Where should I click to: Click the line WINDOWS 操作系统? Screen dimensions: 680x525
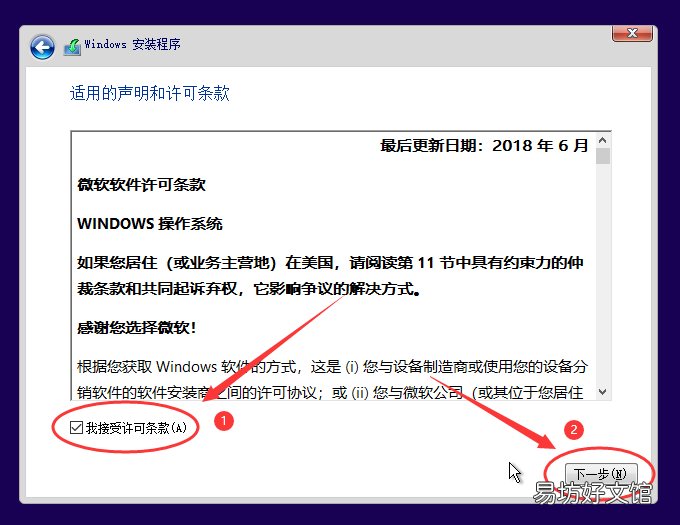tap(150, 224)
